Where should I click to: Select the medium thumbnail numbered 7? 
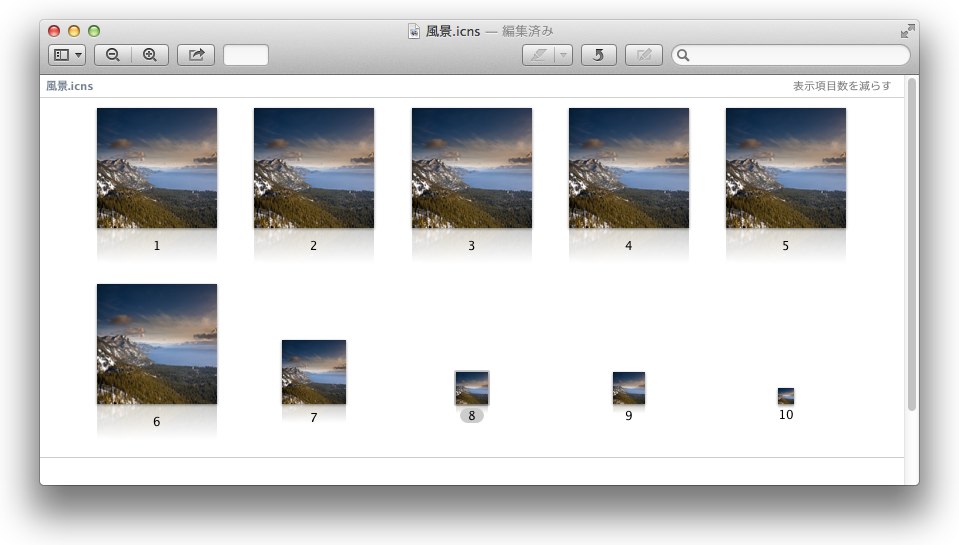(314, 372)
